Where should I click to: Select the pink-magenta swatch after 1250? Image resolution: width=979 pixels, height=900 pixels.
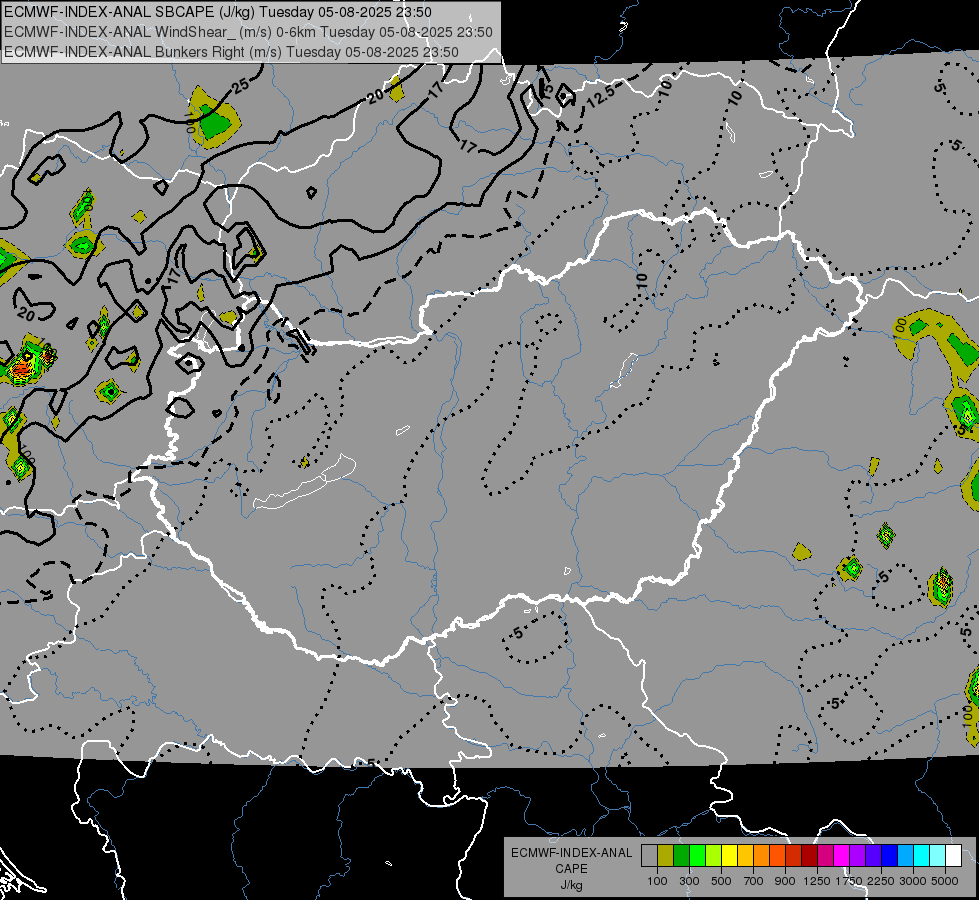click(825, 856)
